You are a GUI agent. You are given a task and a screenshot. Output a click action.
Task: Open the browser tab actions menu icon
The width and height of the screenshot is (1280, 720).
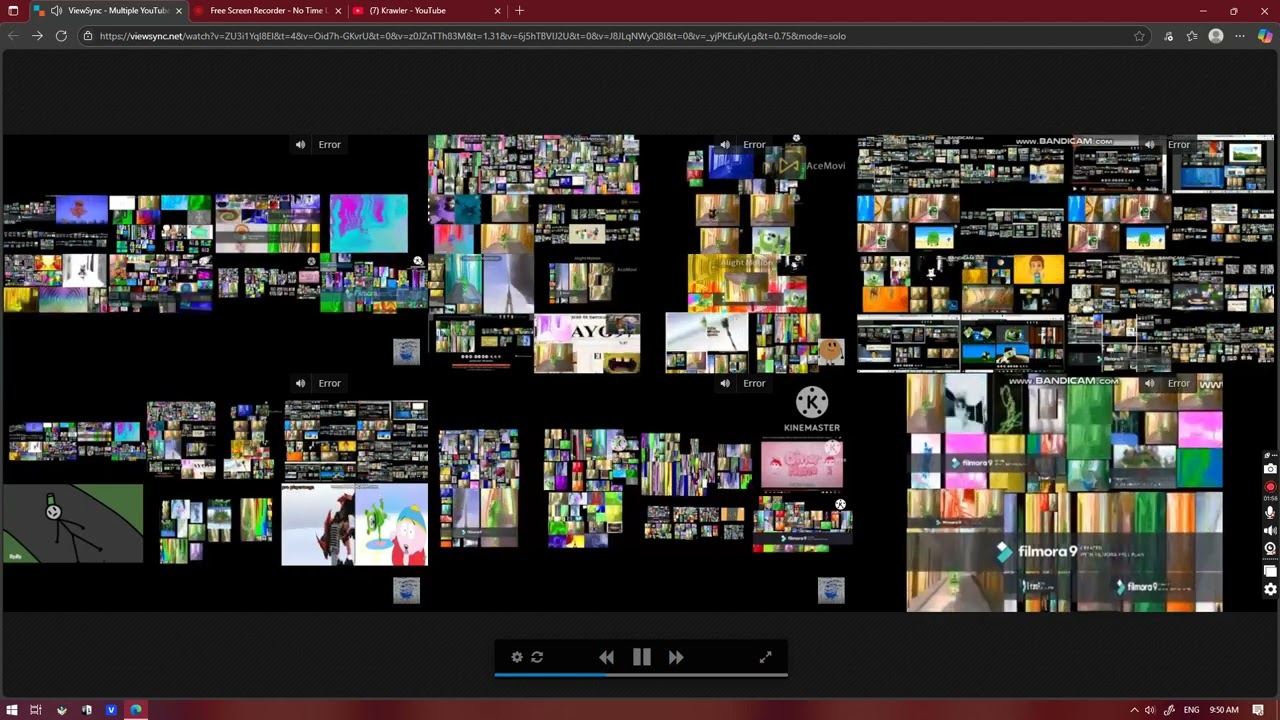pyautogui.click(x=13, y=11)
